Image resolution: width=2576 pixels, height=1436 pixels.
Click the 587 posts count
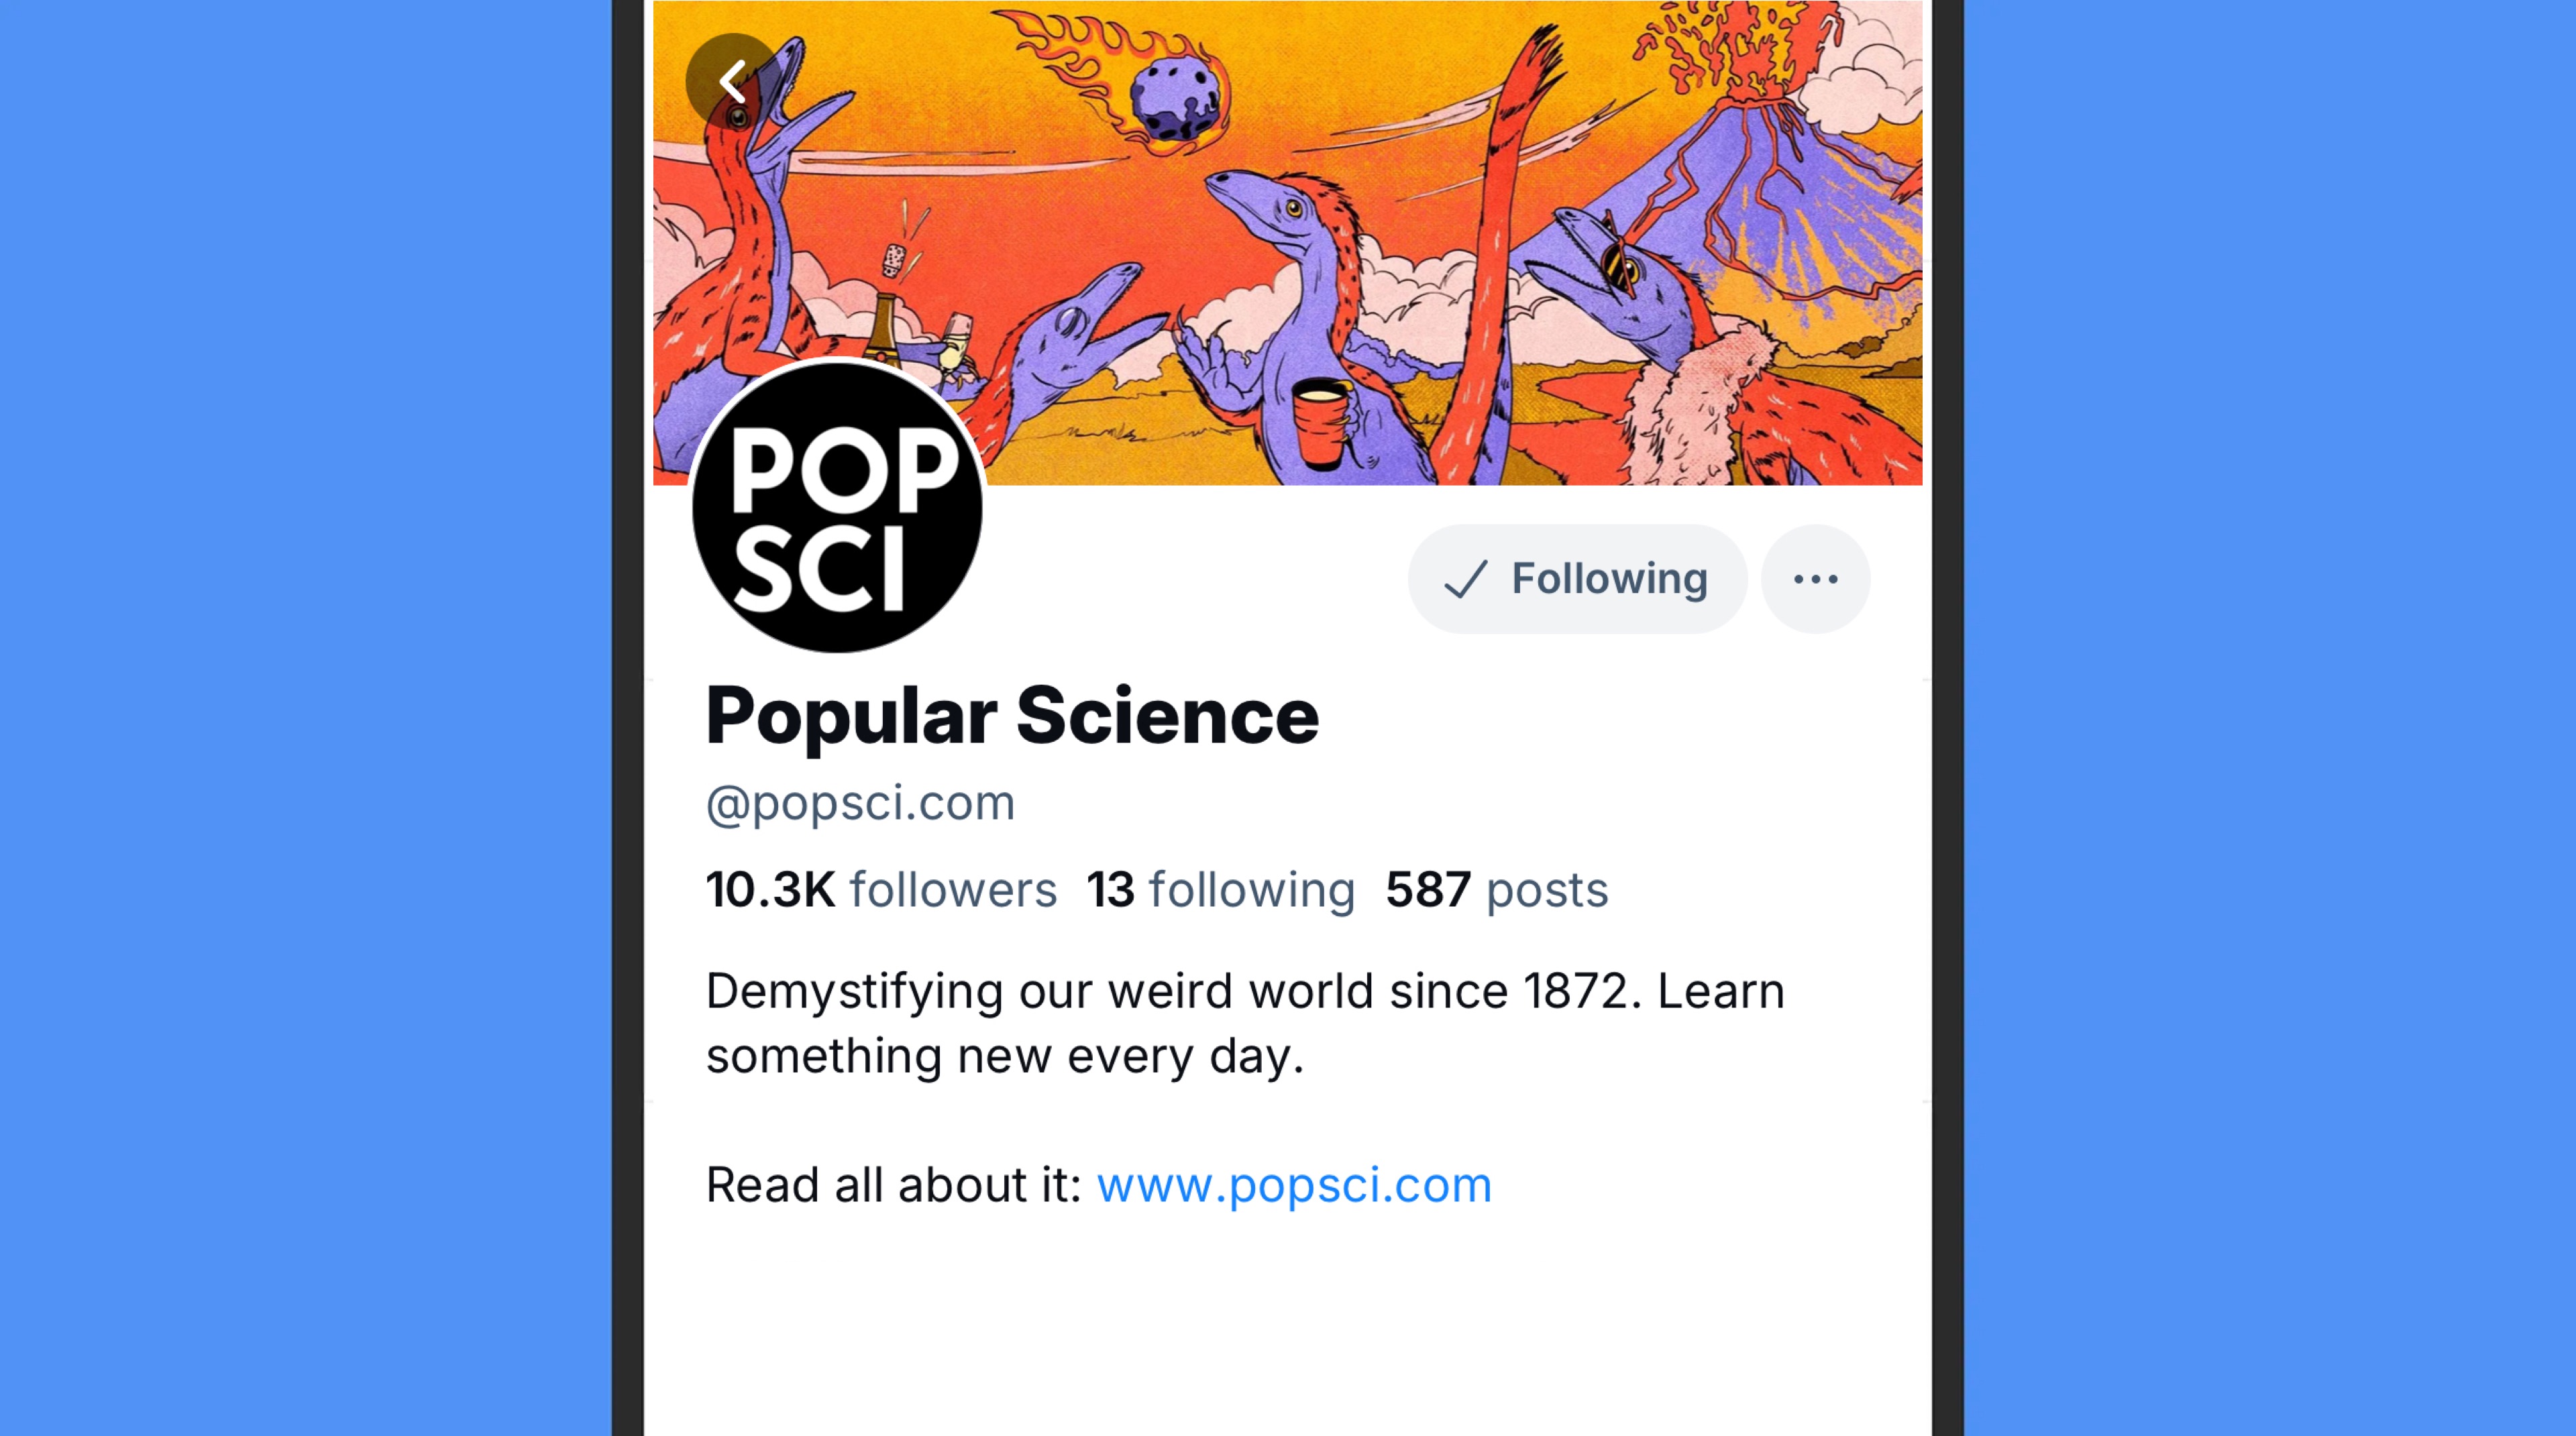tap(1496, 889)
